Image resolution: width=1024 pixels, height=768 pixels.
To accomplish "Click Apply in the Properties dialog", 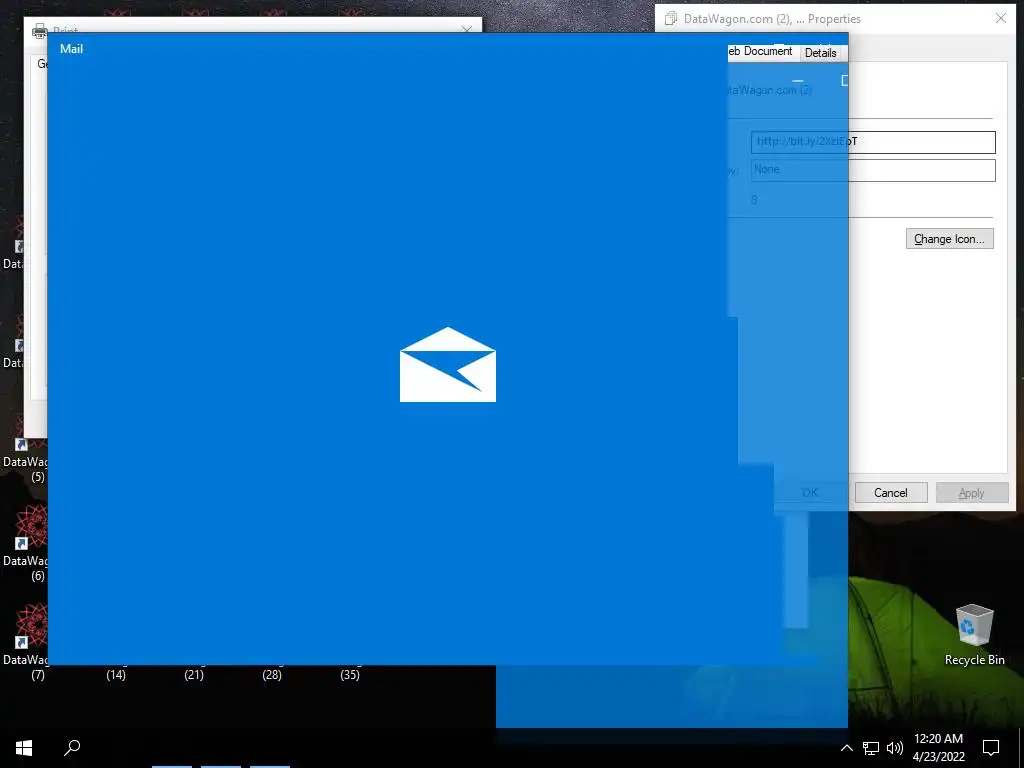I will pos(972,493).
